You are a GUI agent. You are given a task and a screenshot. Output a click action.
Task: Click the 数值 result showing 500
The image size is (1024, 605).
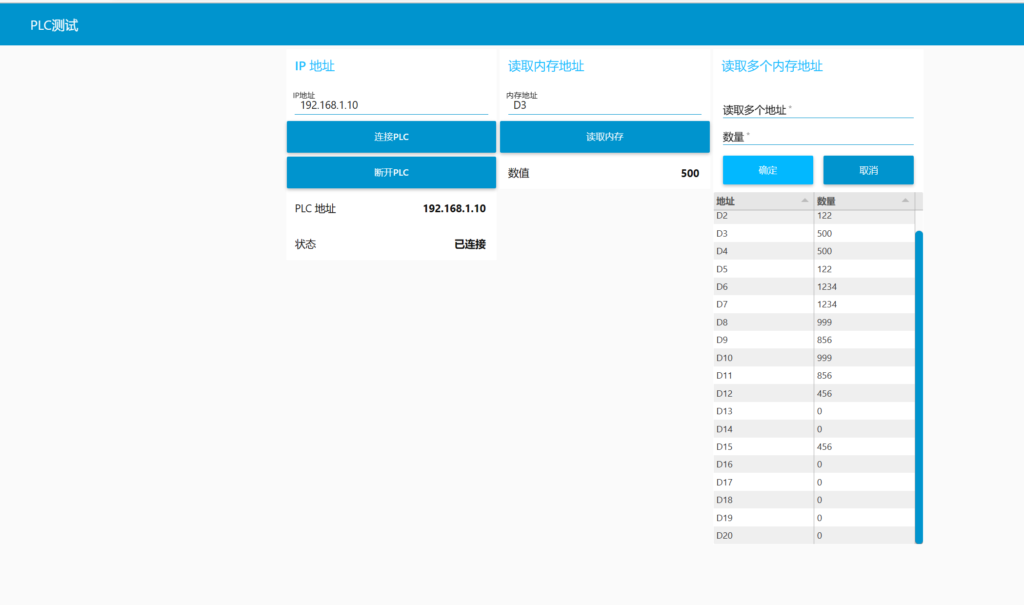point(689,173)
